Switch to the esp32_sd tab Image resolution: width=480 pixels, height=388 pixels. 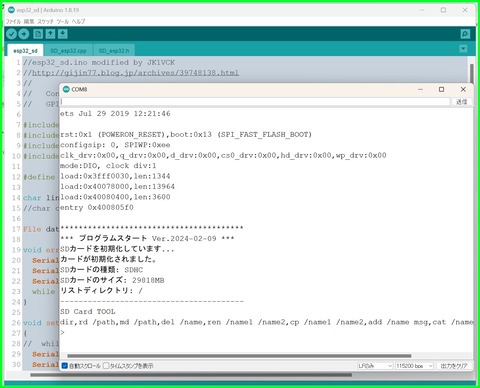point(25,51)
